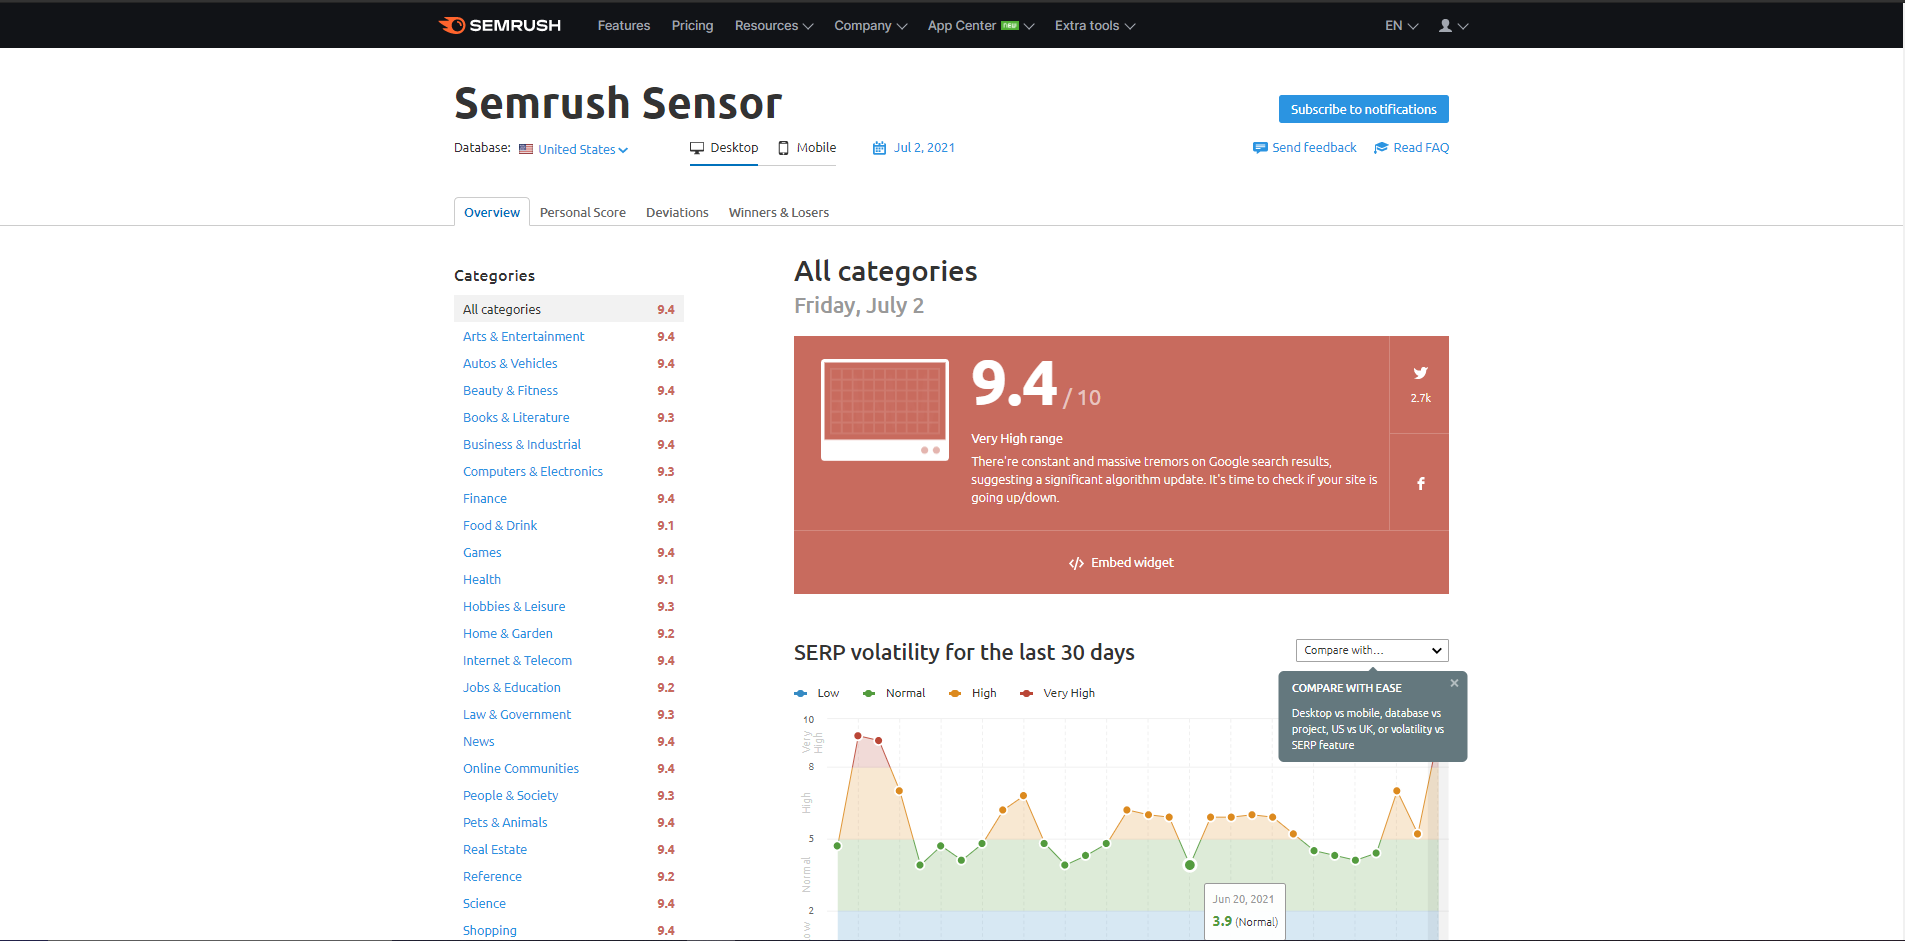Click the Send feedback speech icon
The height and width of the screenshot is (941, 1905).
point(1260,148)
